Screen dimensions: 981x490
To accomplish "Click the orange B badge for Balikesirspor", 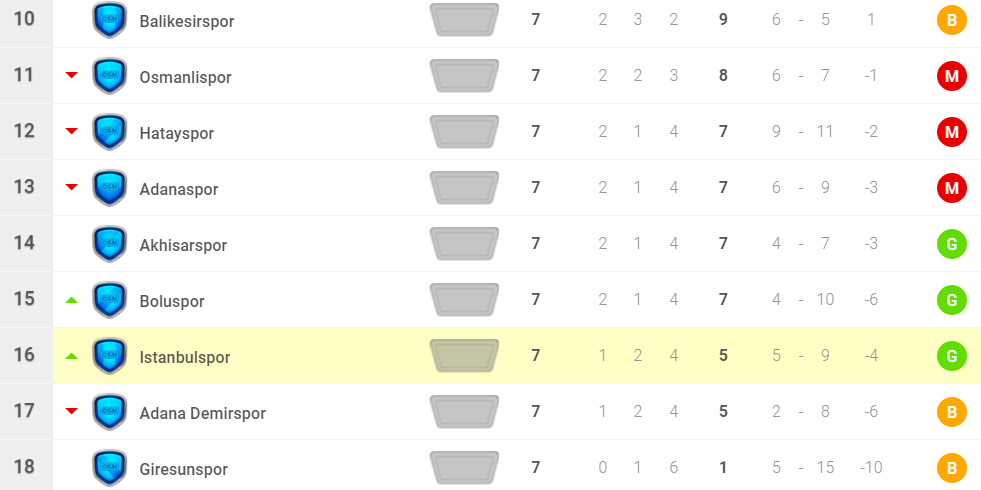I will click(x=951, y=20).
